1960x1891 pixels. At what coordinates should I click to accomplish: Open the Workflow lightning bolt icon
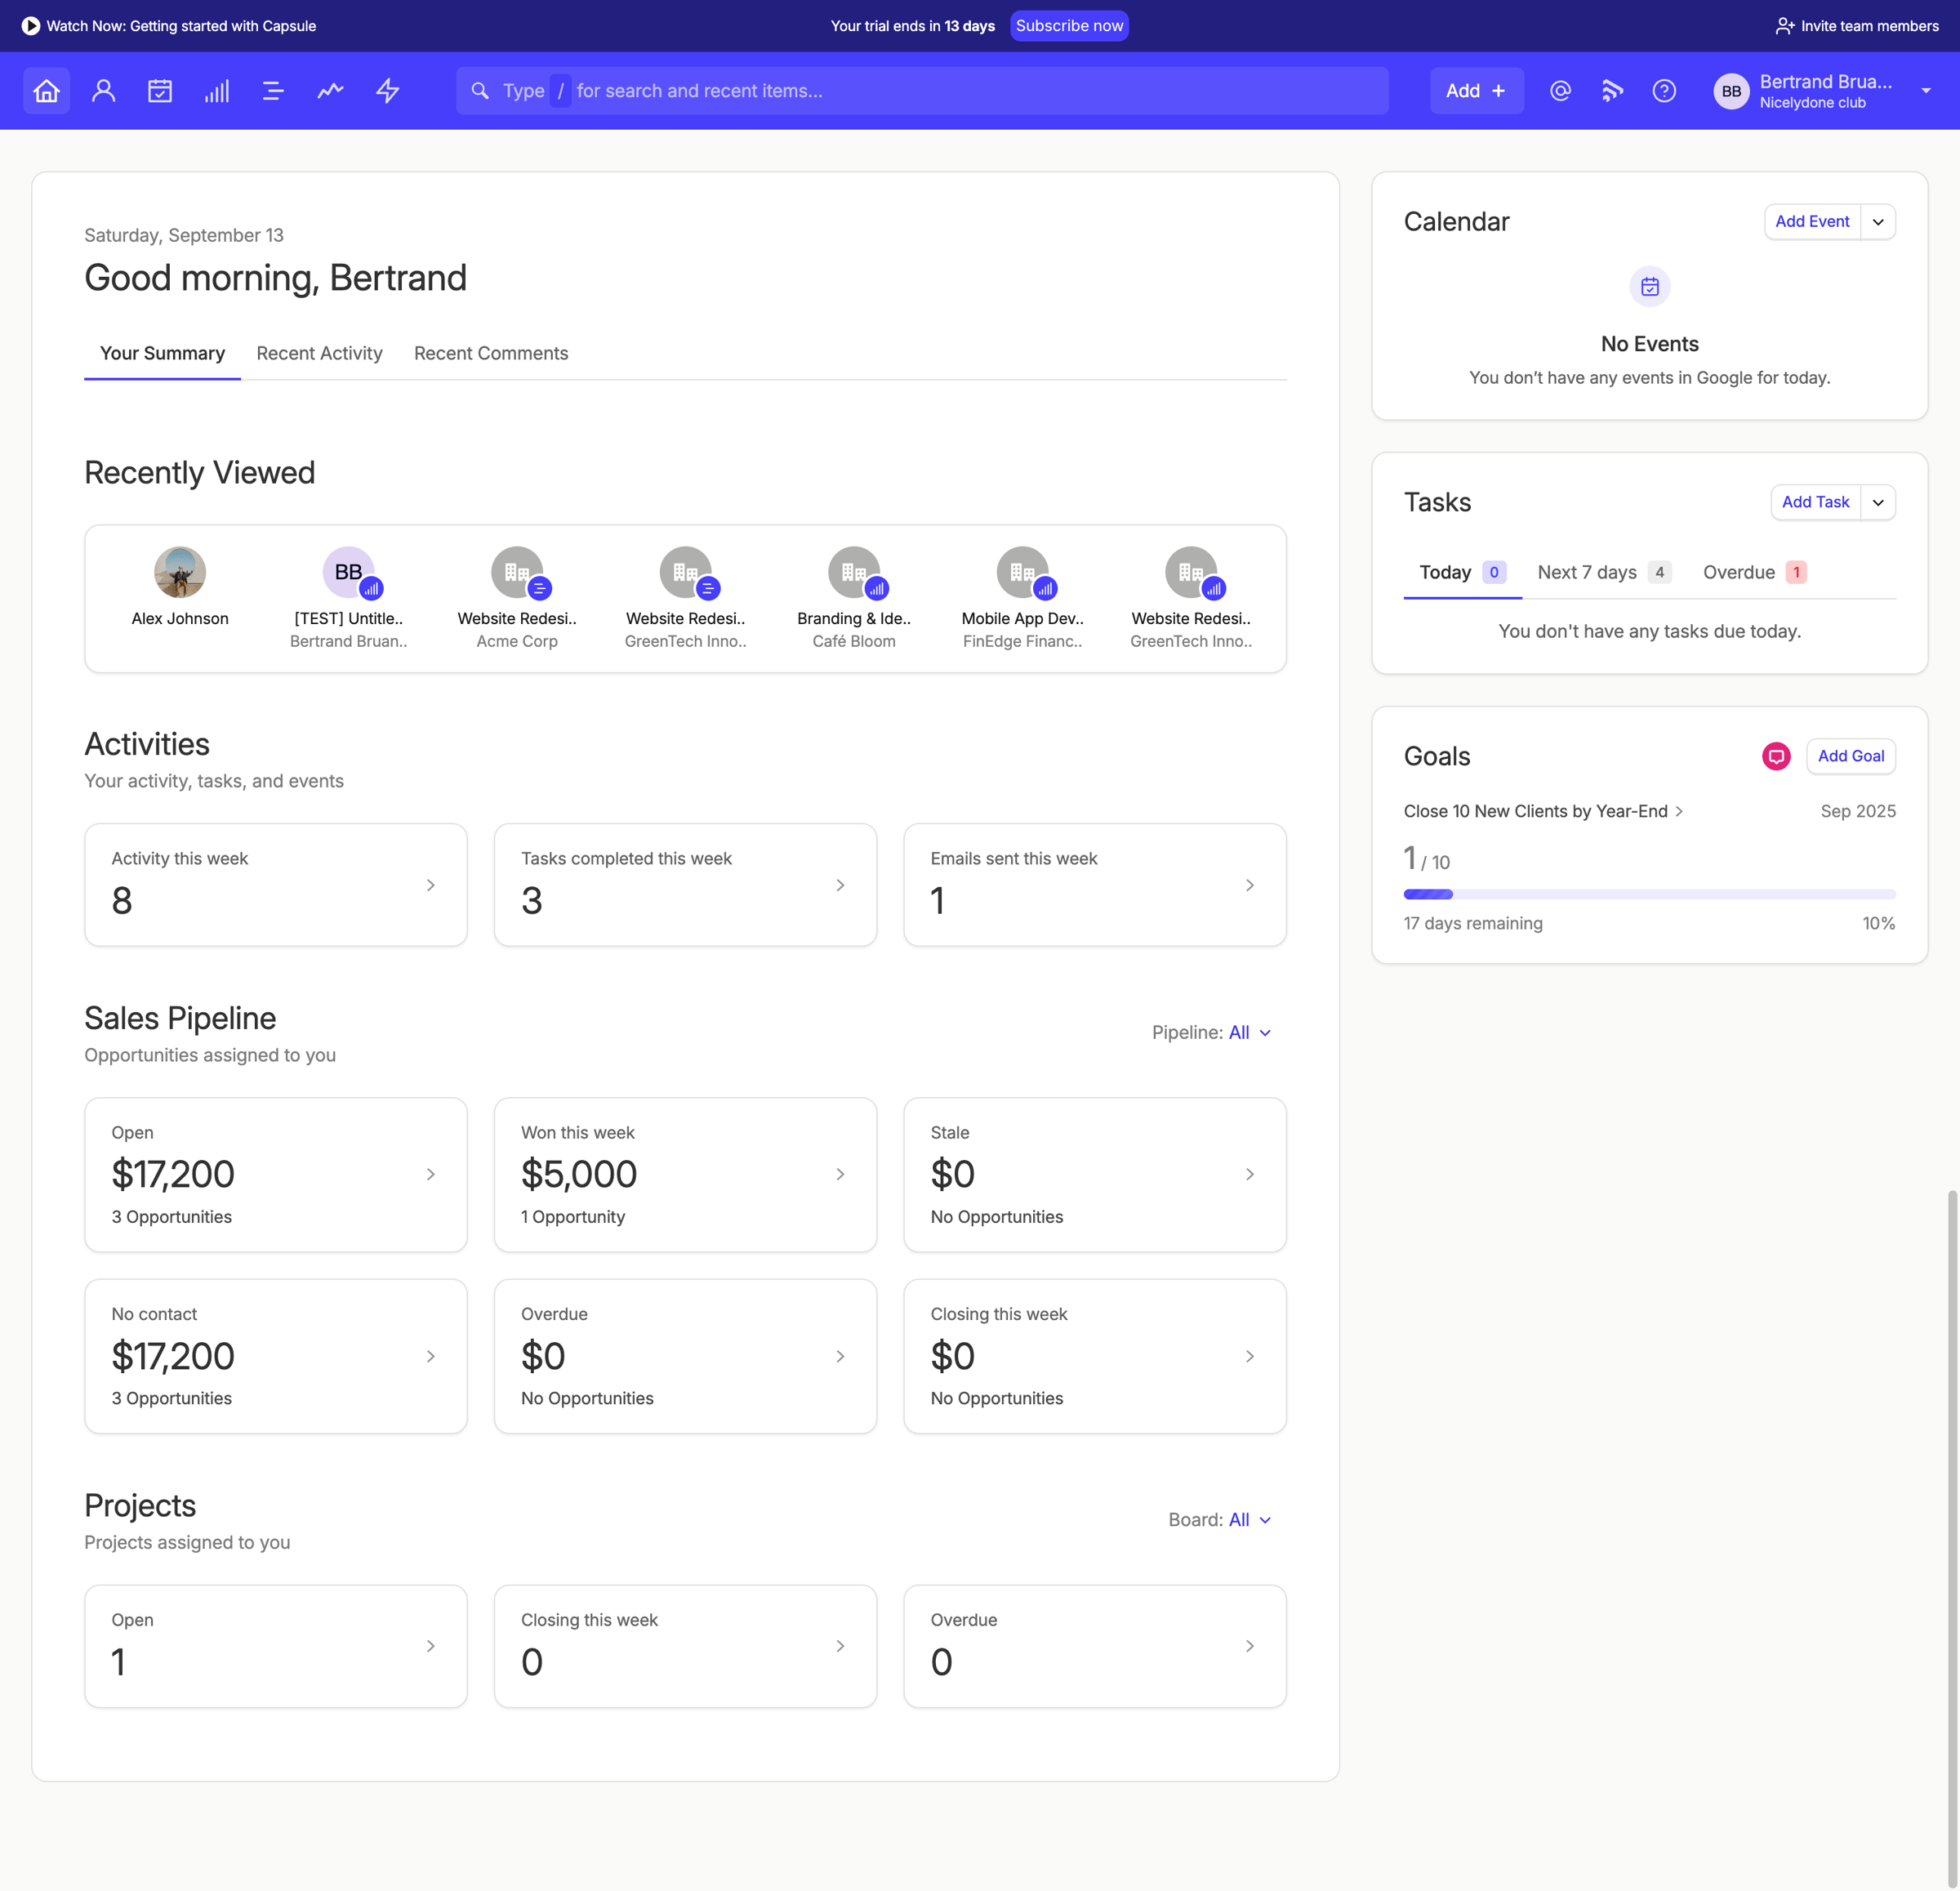point(387,91)
